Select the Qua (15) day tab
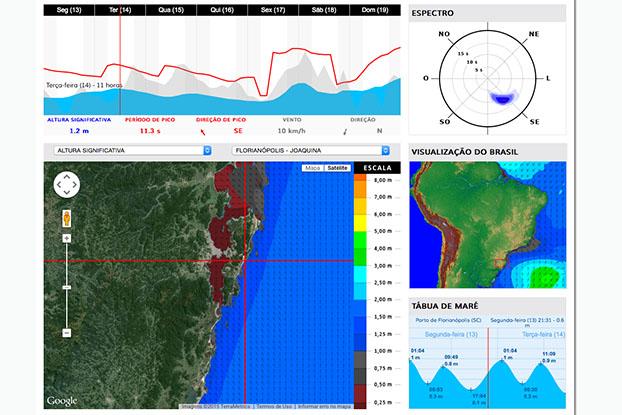622x415 pixels. click(x=171, y=10)
